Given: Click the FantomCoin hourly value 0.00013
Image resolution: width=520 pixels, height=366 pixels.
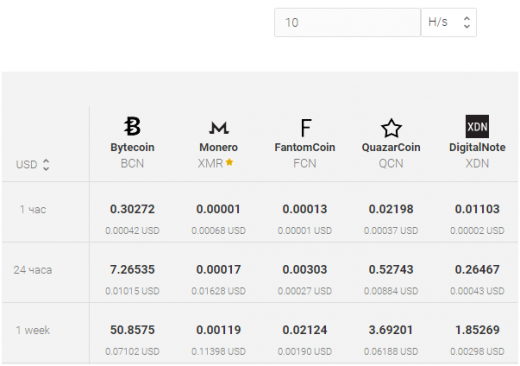Looking at the screenshot, I should (x=305, y=209).
